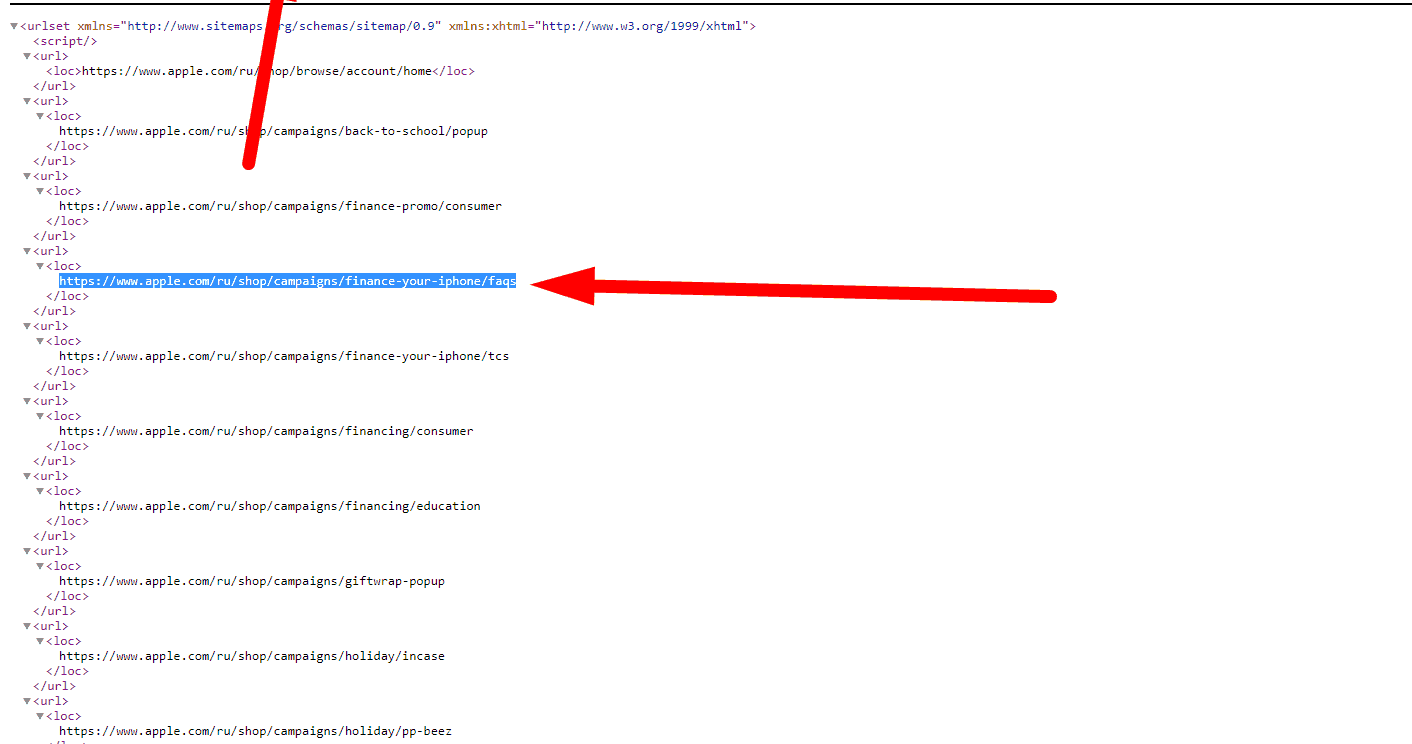This screenshot has height=744, width=1412.
Task: Collapse the url node wrapping back-to-school/popup
Action: pos(28,101)
